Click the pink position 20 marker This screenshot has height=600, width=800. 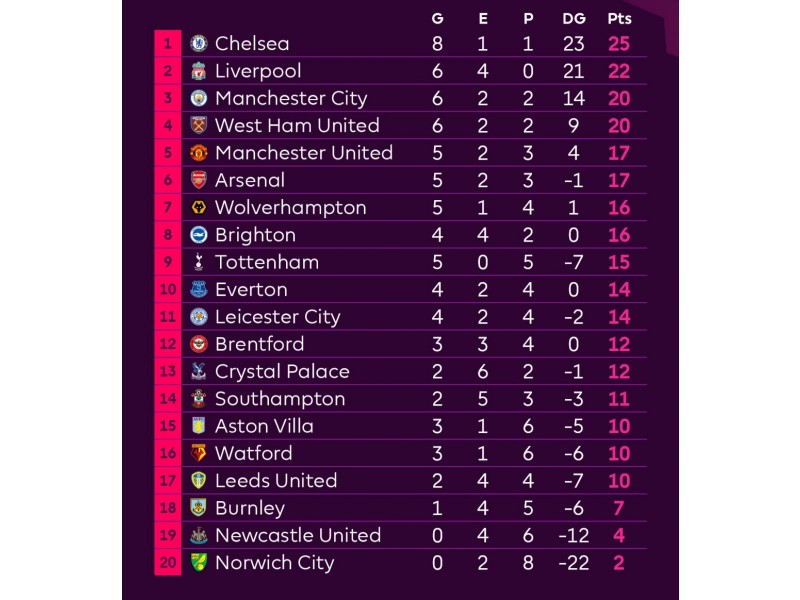[168, 562]
